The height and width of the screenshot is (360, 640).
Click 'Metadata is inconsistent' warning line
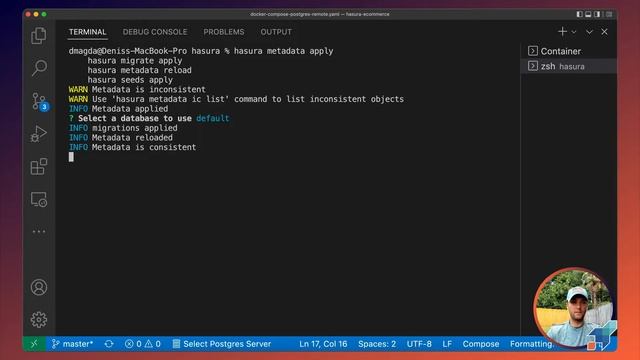click(x=137, y=89)
